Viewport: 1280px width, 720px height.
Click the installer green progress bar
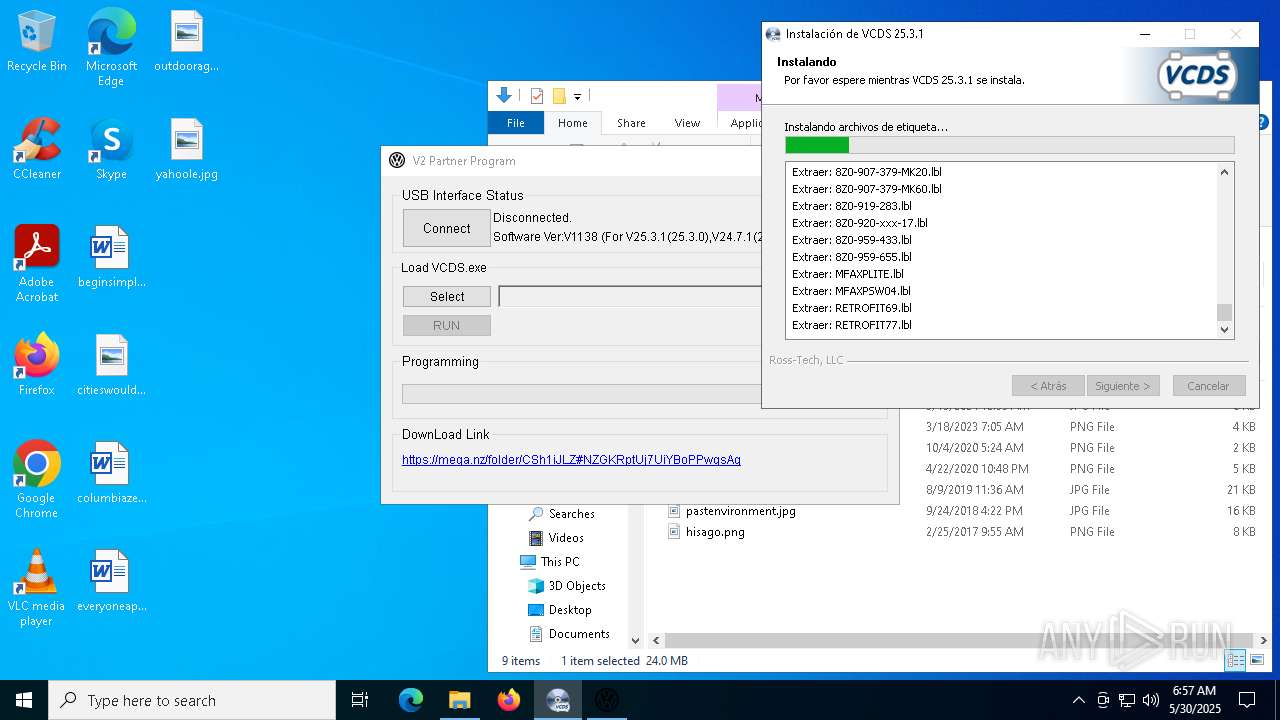pyautogui.click(x=1010, y=145)
